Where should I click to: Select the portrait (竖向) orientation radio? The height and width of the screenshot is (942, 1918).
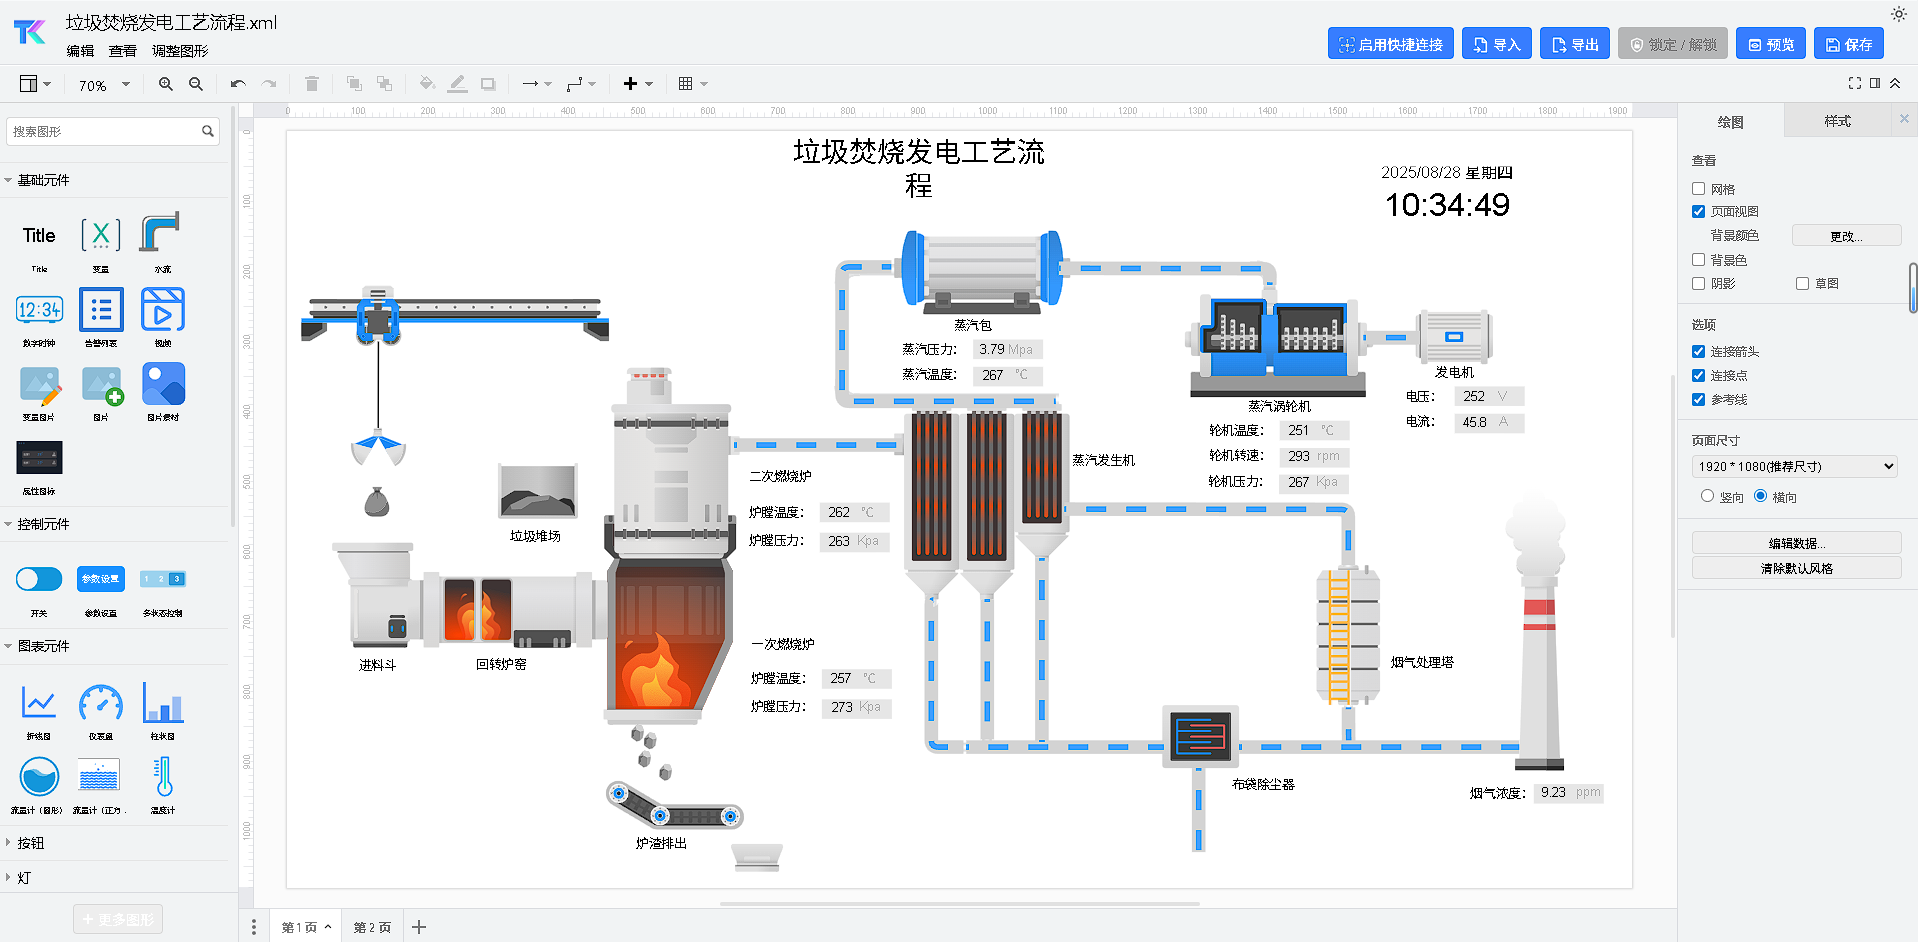tap(1707, 496)
